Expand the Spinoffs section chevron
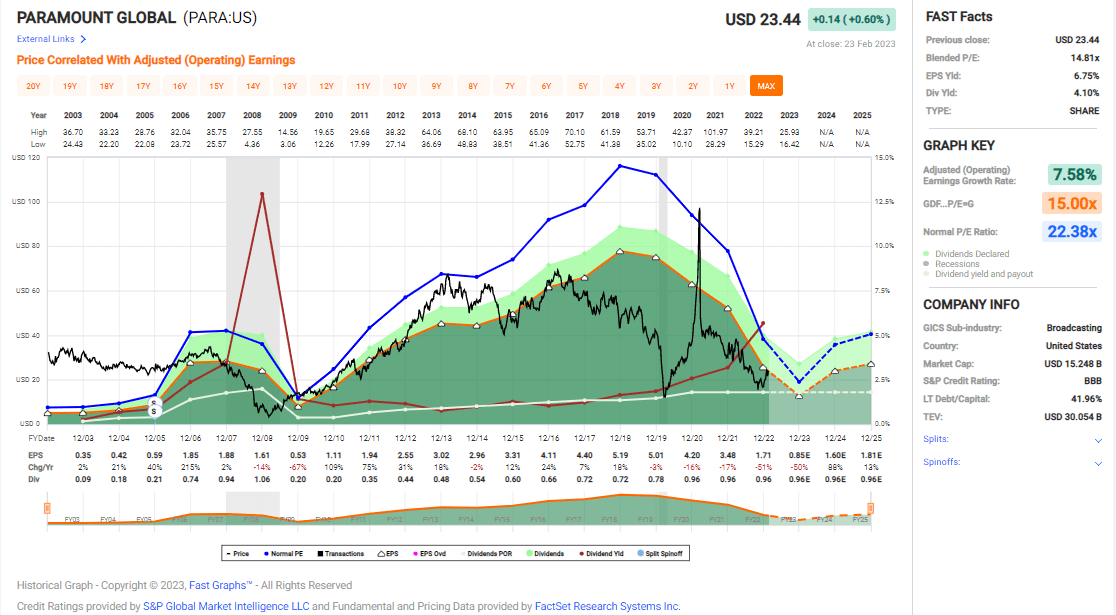The height and width of the screenshot is (615, 1116). coord(1098,463)
